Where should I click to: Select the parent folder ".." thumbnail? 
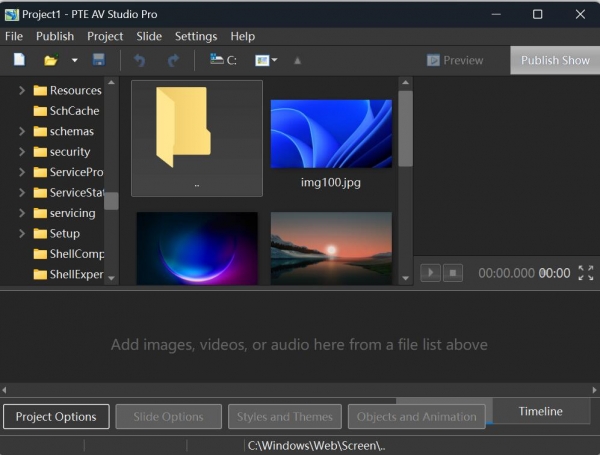pyautogui.click(x=197, y=138)
